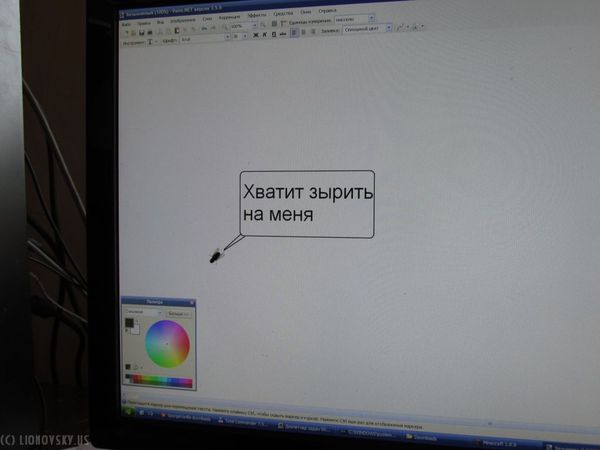The image size is (600, 450).
Task: Toggle bold Ж formatting
Action: 255,35
